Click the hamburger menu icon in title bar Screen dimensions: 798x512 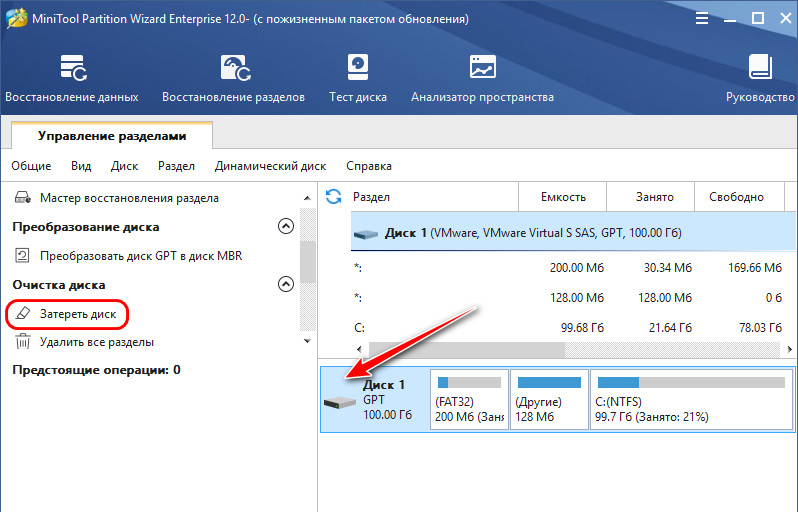tap(702, 19)
